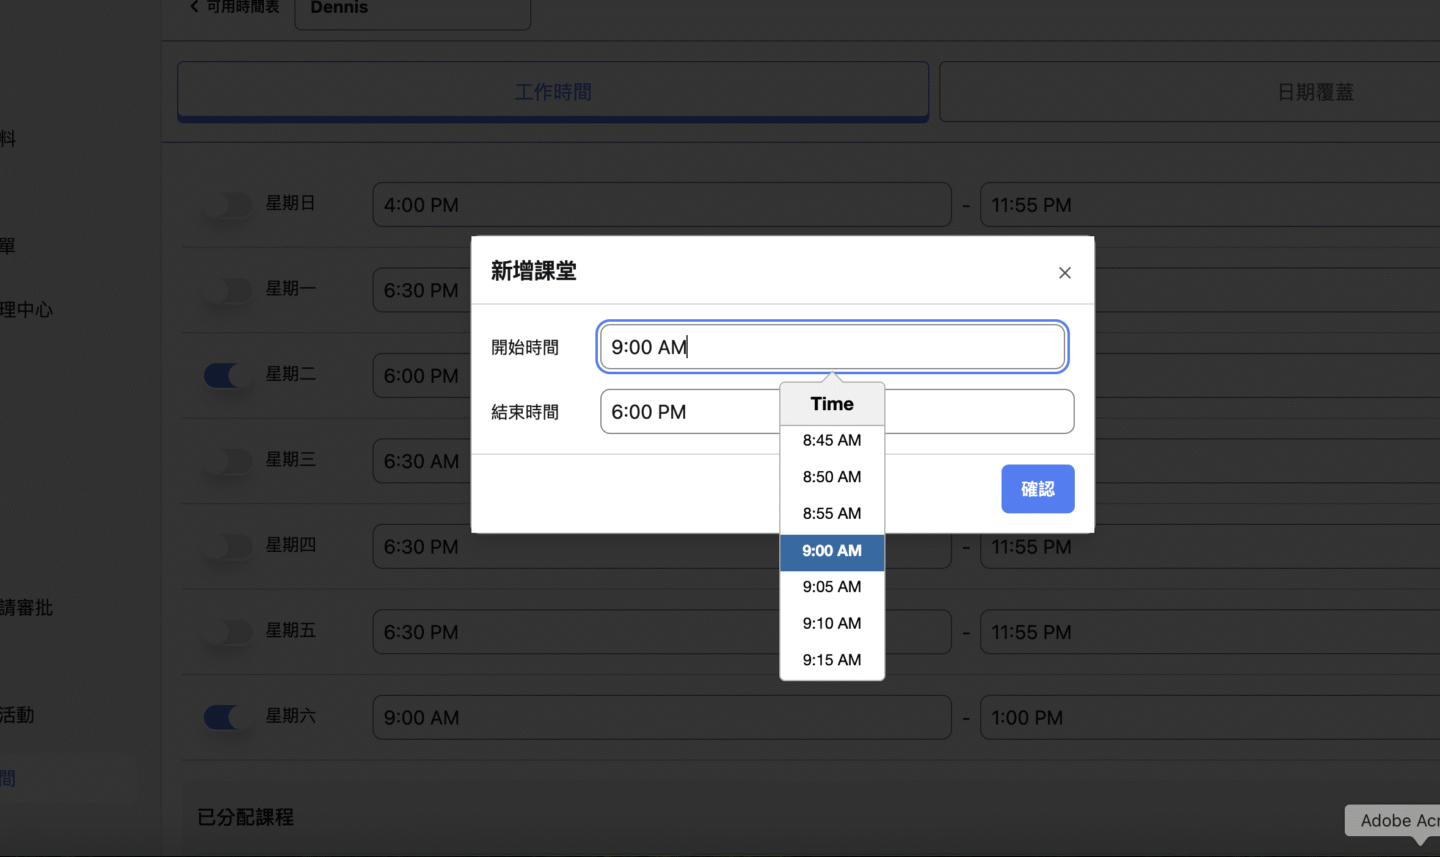The width and height of the screenshot is (1440, 857).
Task: Toggle the 星期一 availability switch
Action: 227,290
